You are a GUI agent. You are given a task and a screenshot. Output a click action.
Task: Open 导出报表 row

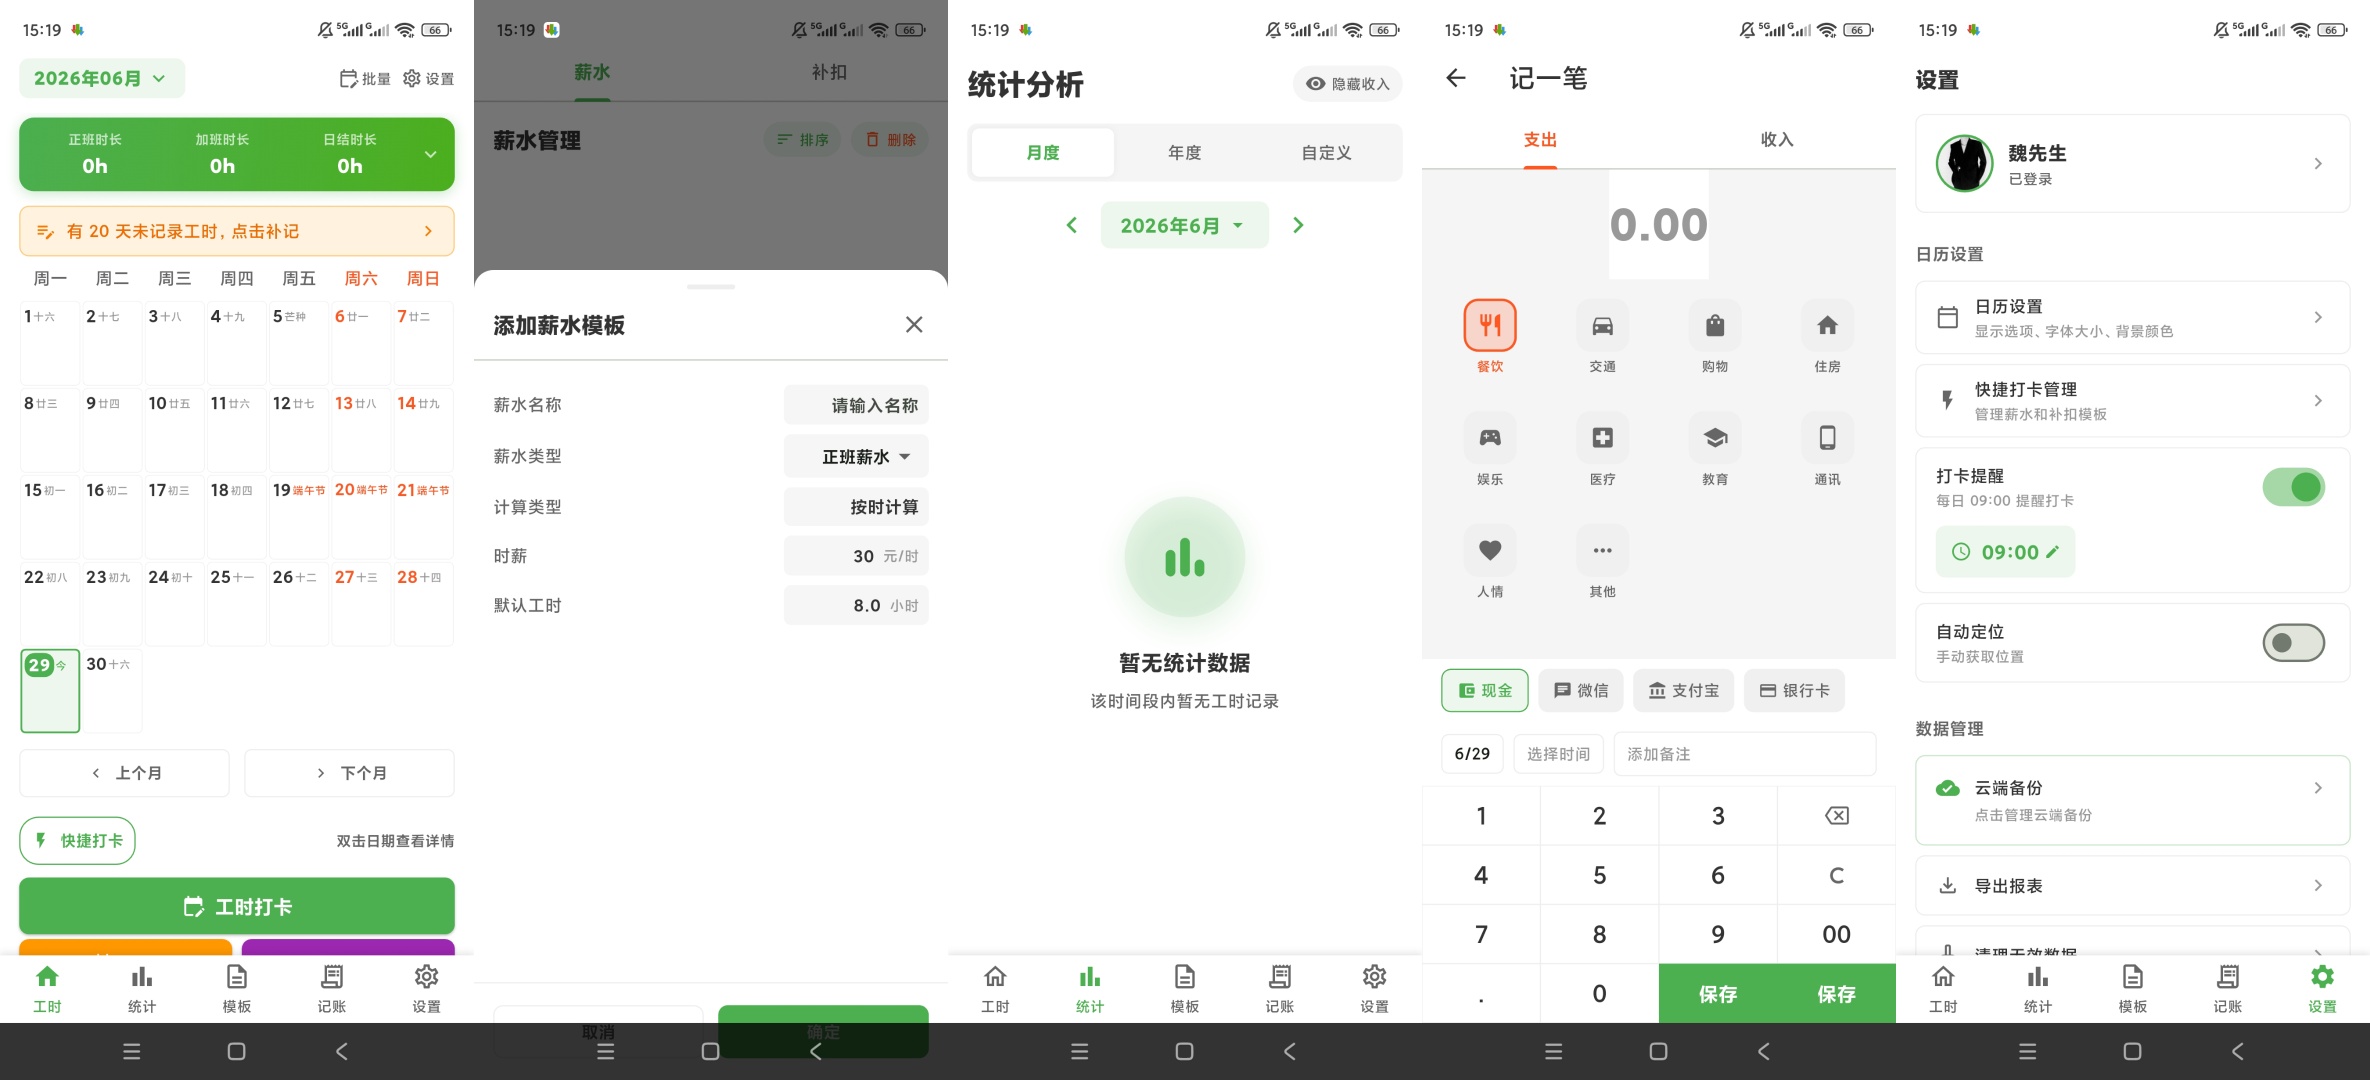point(2132,886)
